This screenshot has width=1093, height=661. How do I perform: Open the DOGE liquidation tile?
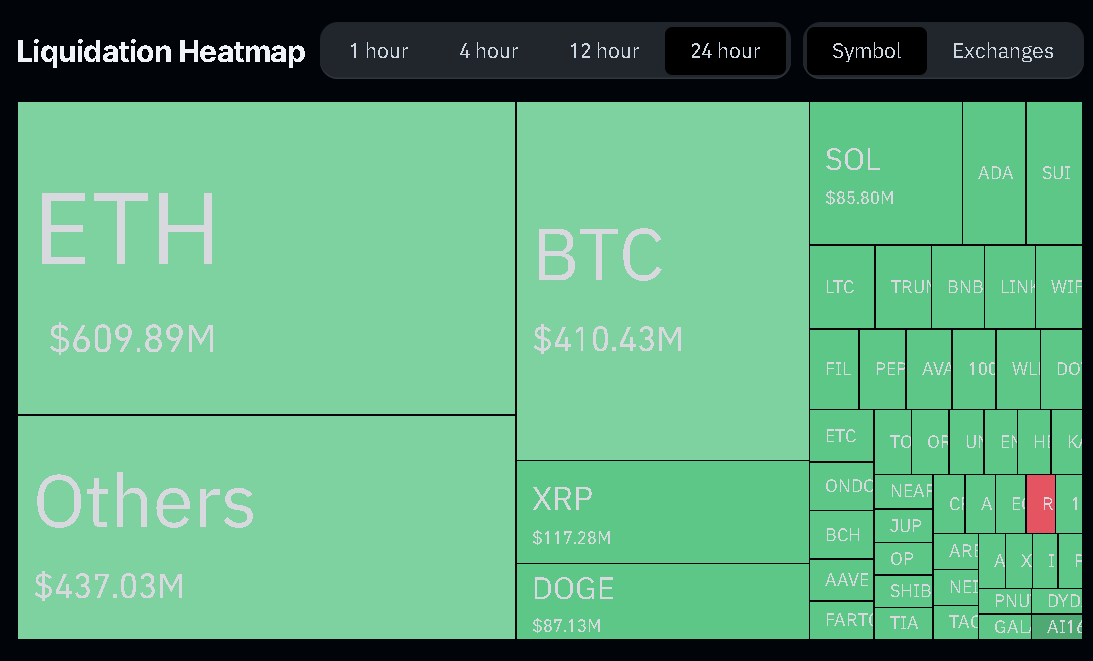click(662, 601)
